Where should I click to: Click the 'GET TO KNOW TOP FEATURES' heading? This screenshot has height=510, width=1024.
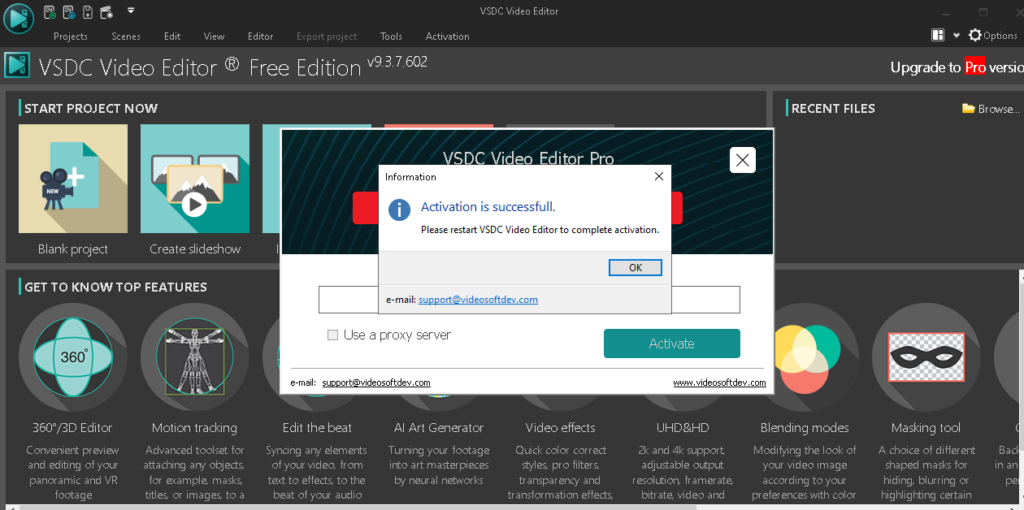tap(116, 287)
